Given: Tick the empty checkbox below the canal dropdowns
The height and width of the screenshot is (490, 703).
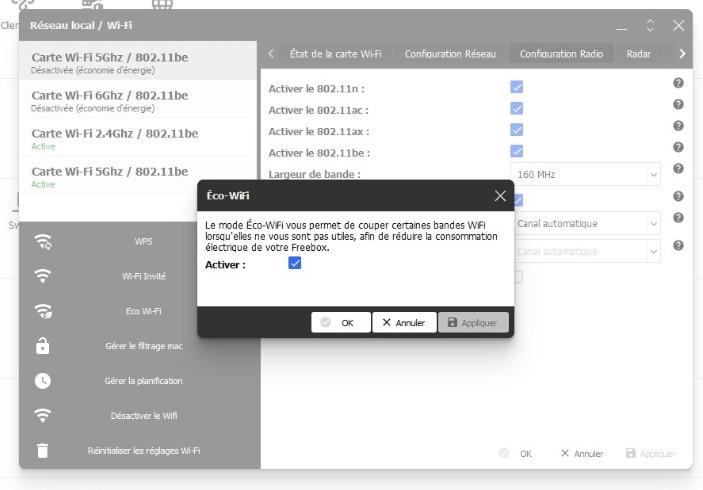Looking at the screenshot, I should click(519, 277).
